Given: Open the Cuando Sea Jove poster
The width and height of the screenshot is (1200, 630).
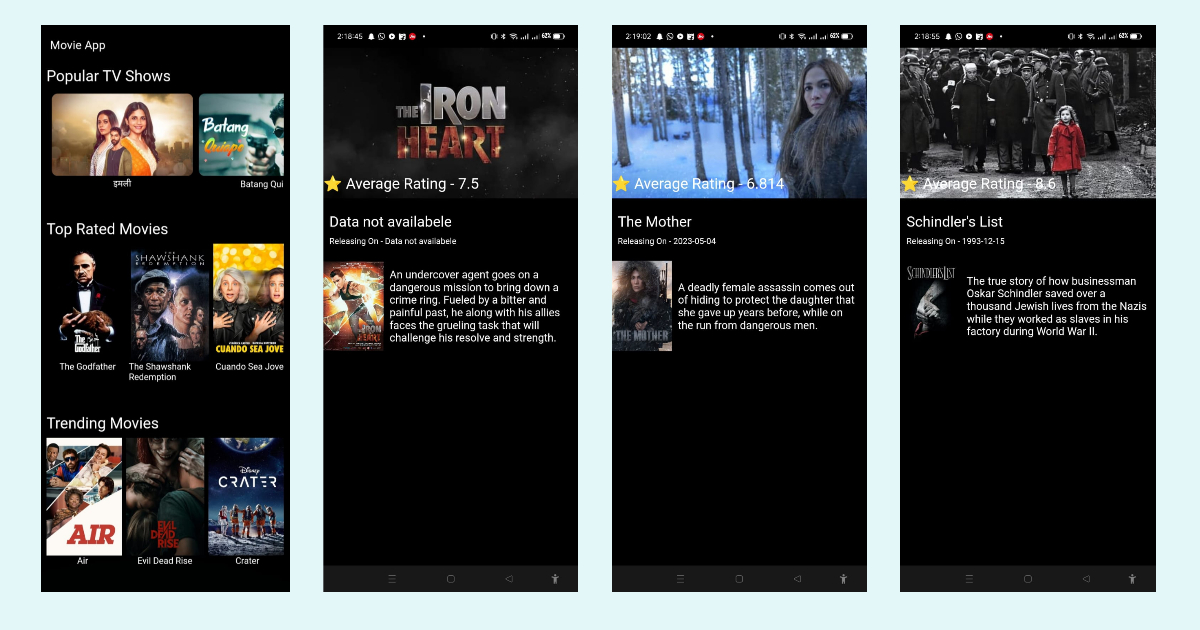Looking at the screenshot, I should point(248,300).
